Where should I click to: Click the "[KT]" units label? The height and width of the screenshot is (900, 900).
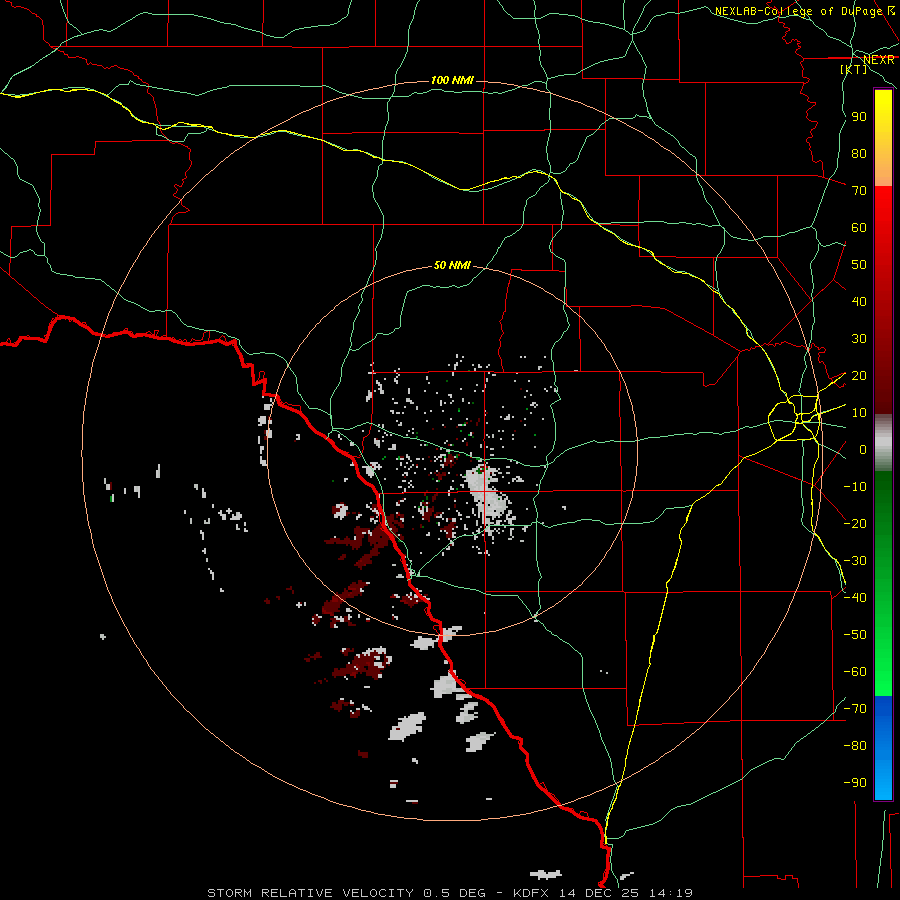[854, 70]
